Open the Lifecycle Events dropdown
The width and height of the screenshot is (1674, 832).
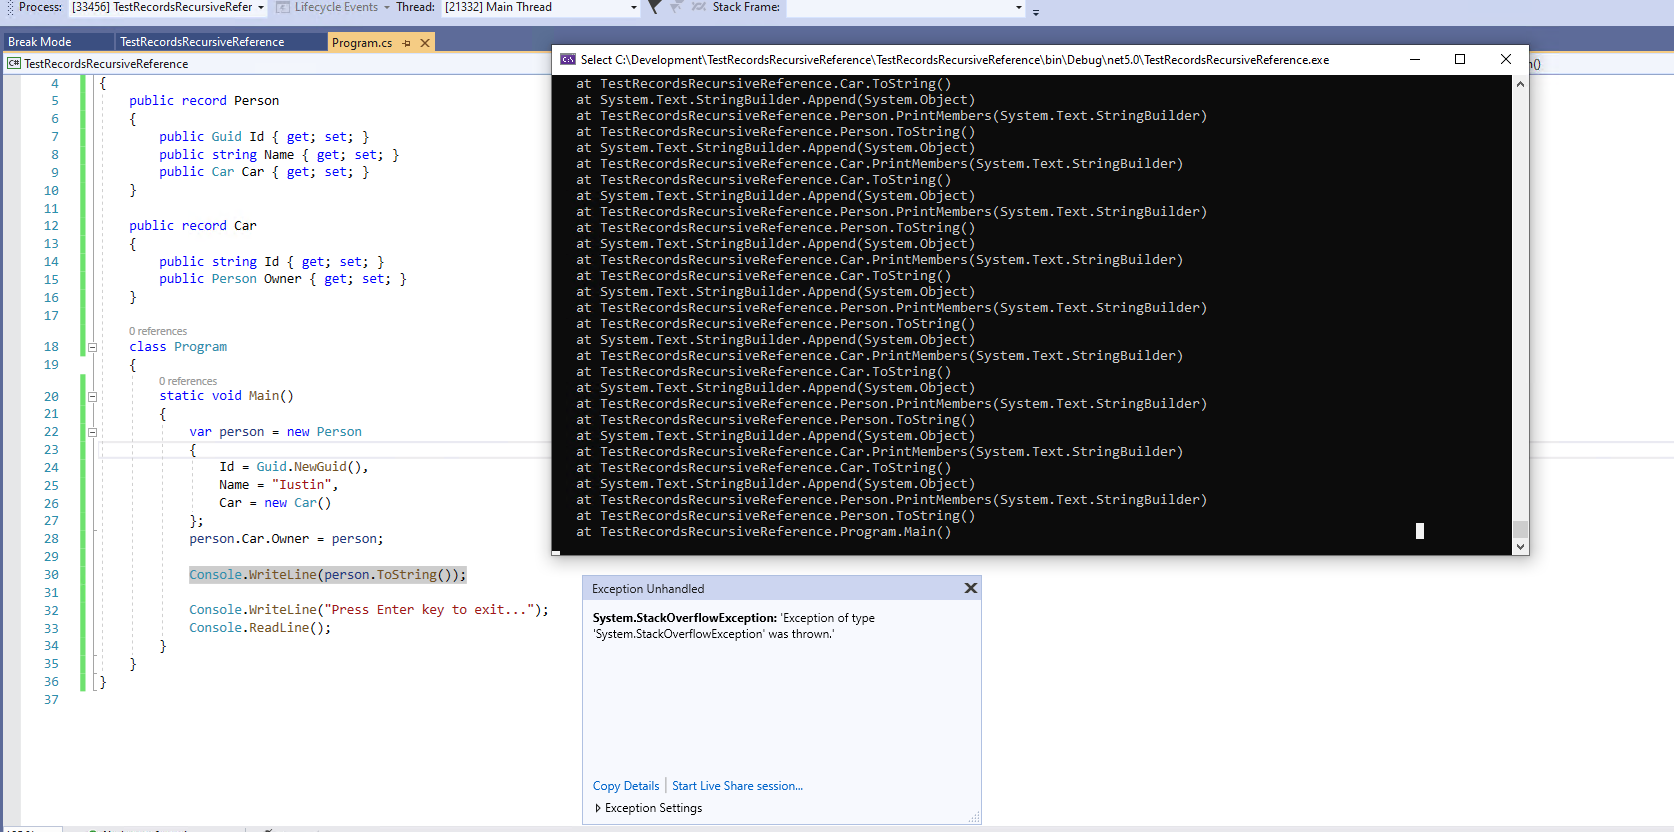coord(387,7)
